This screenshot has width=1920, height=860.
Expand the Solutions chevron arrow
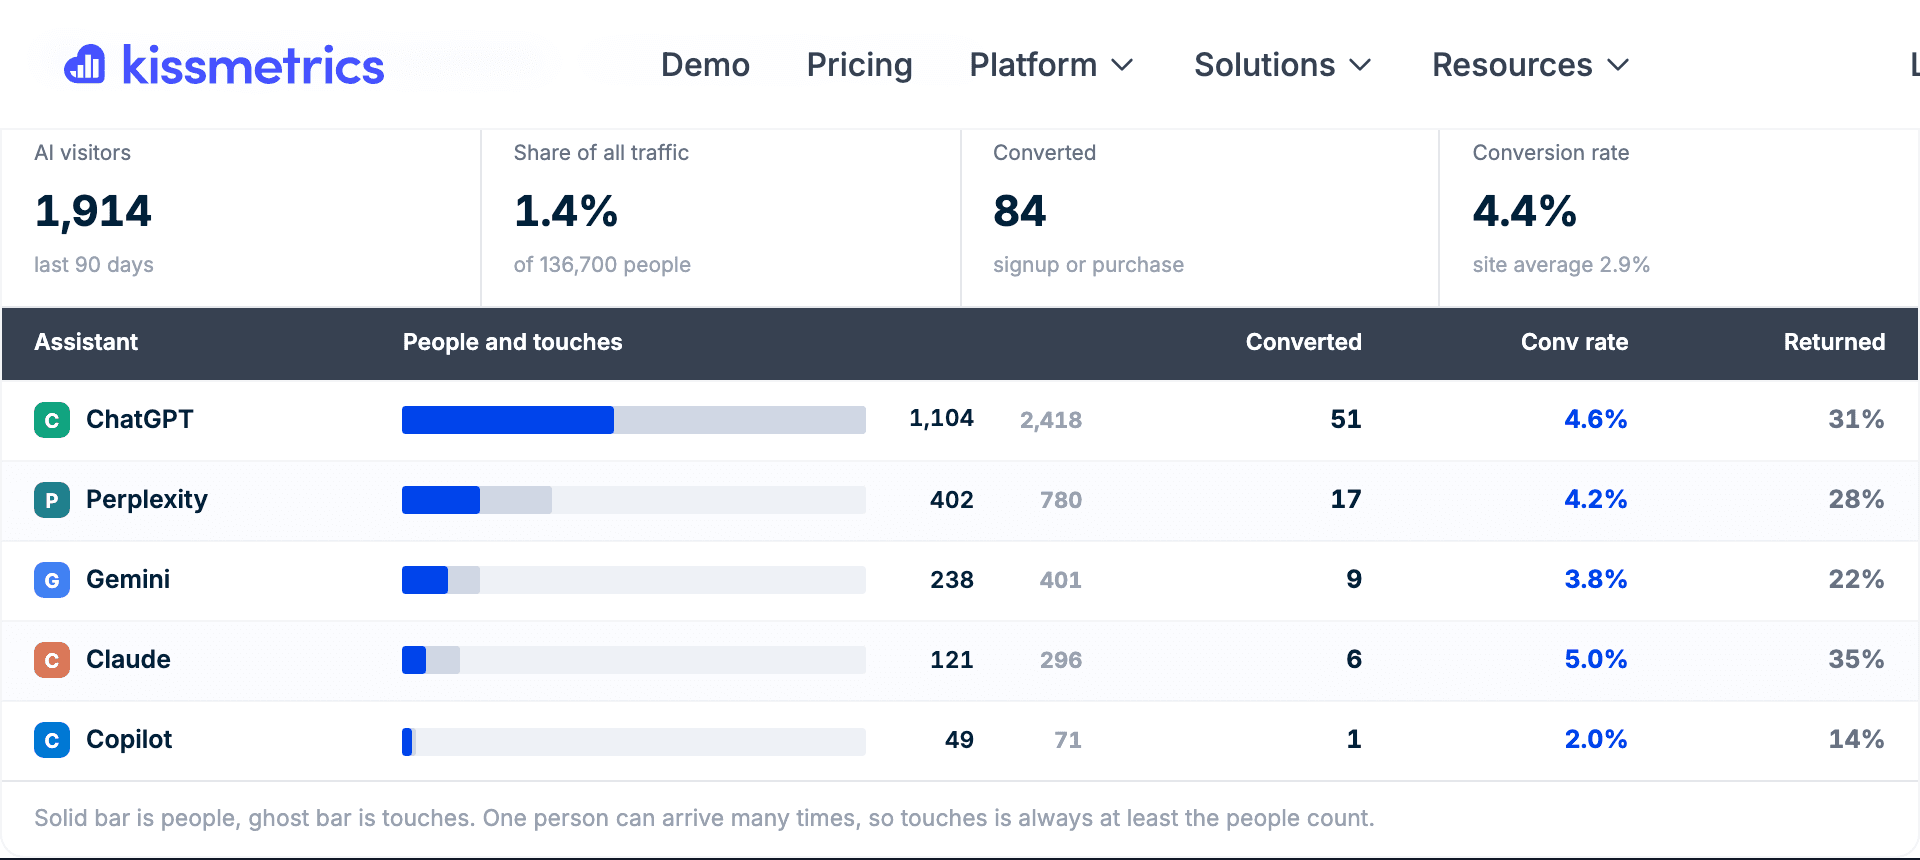pos(1360,66)
